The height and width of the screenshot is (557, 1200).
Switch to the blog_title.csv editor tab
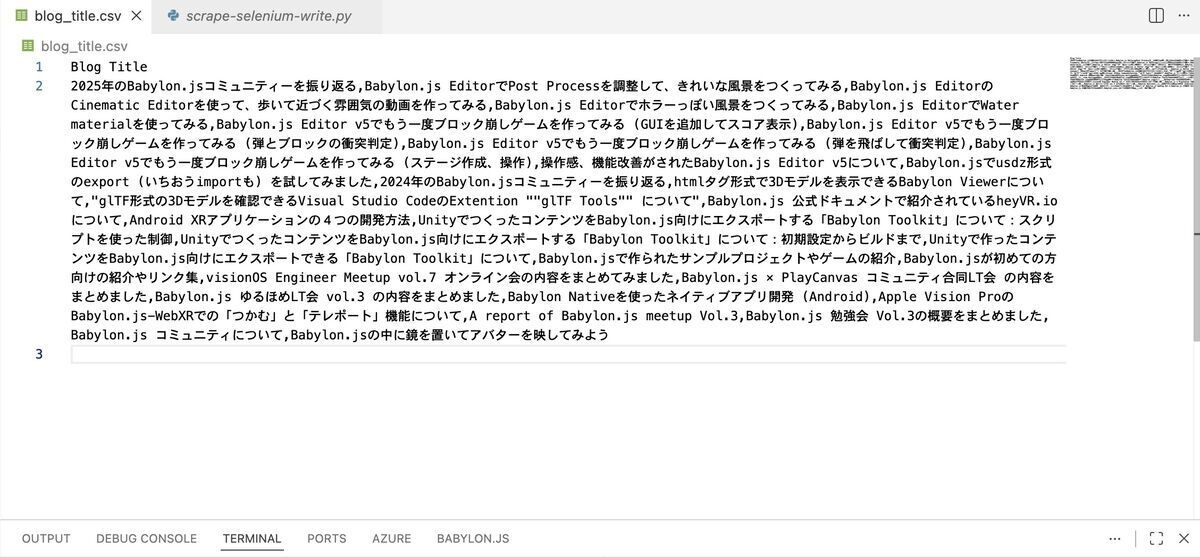[x=77, y=16]
